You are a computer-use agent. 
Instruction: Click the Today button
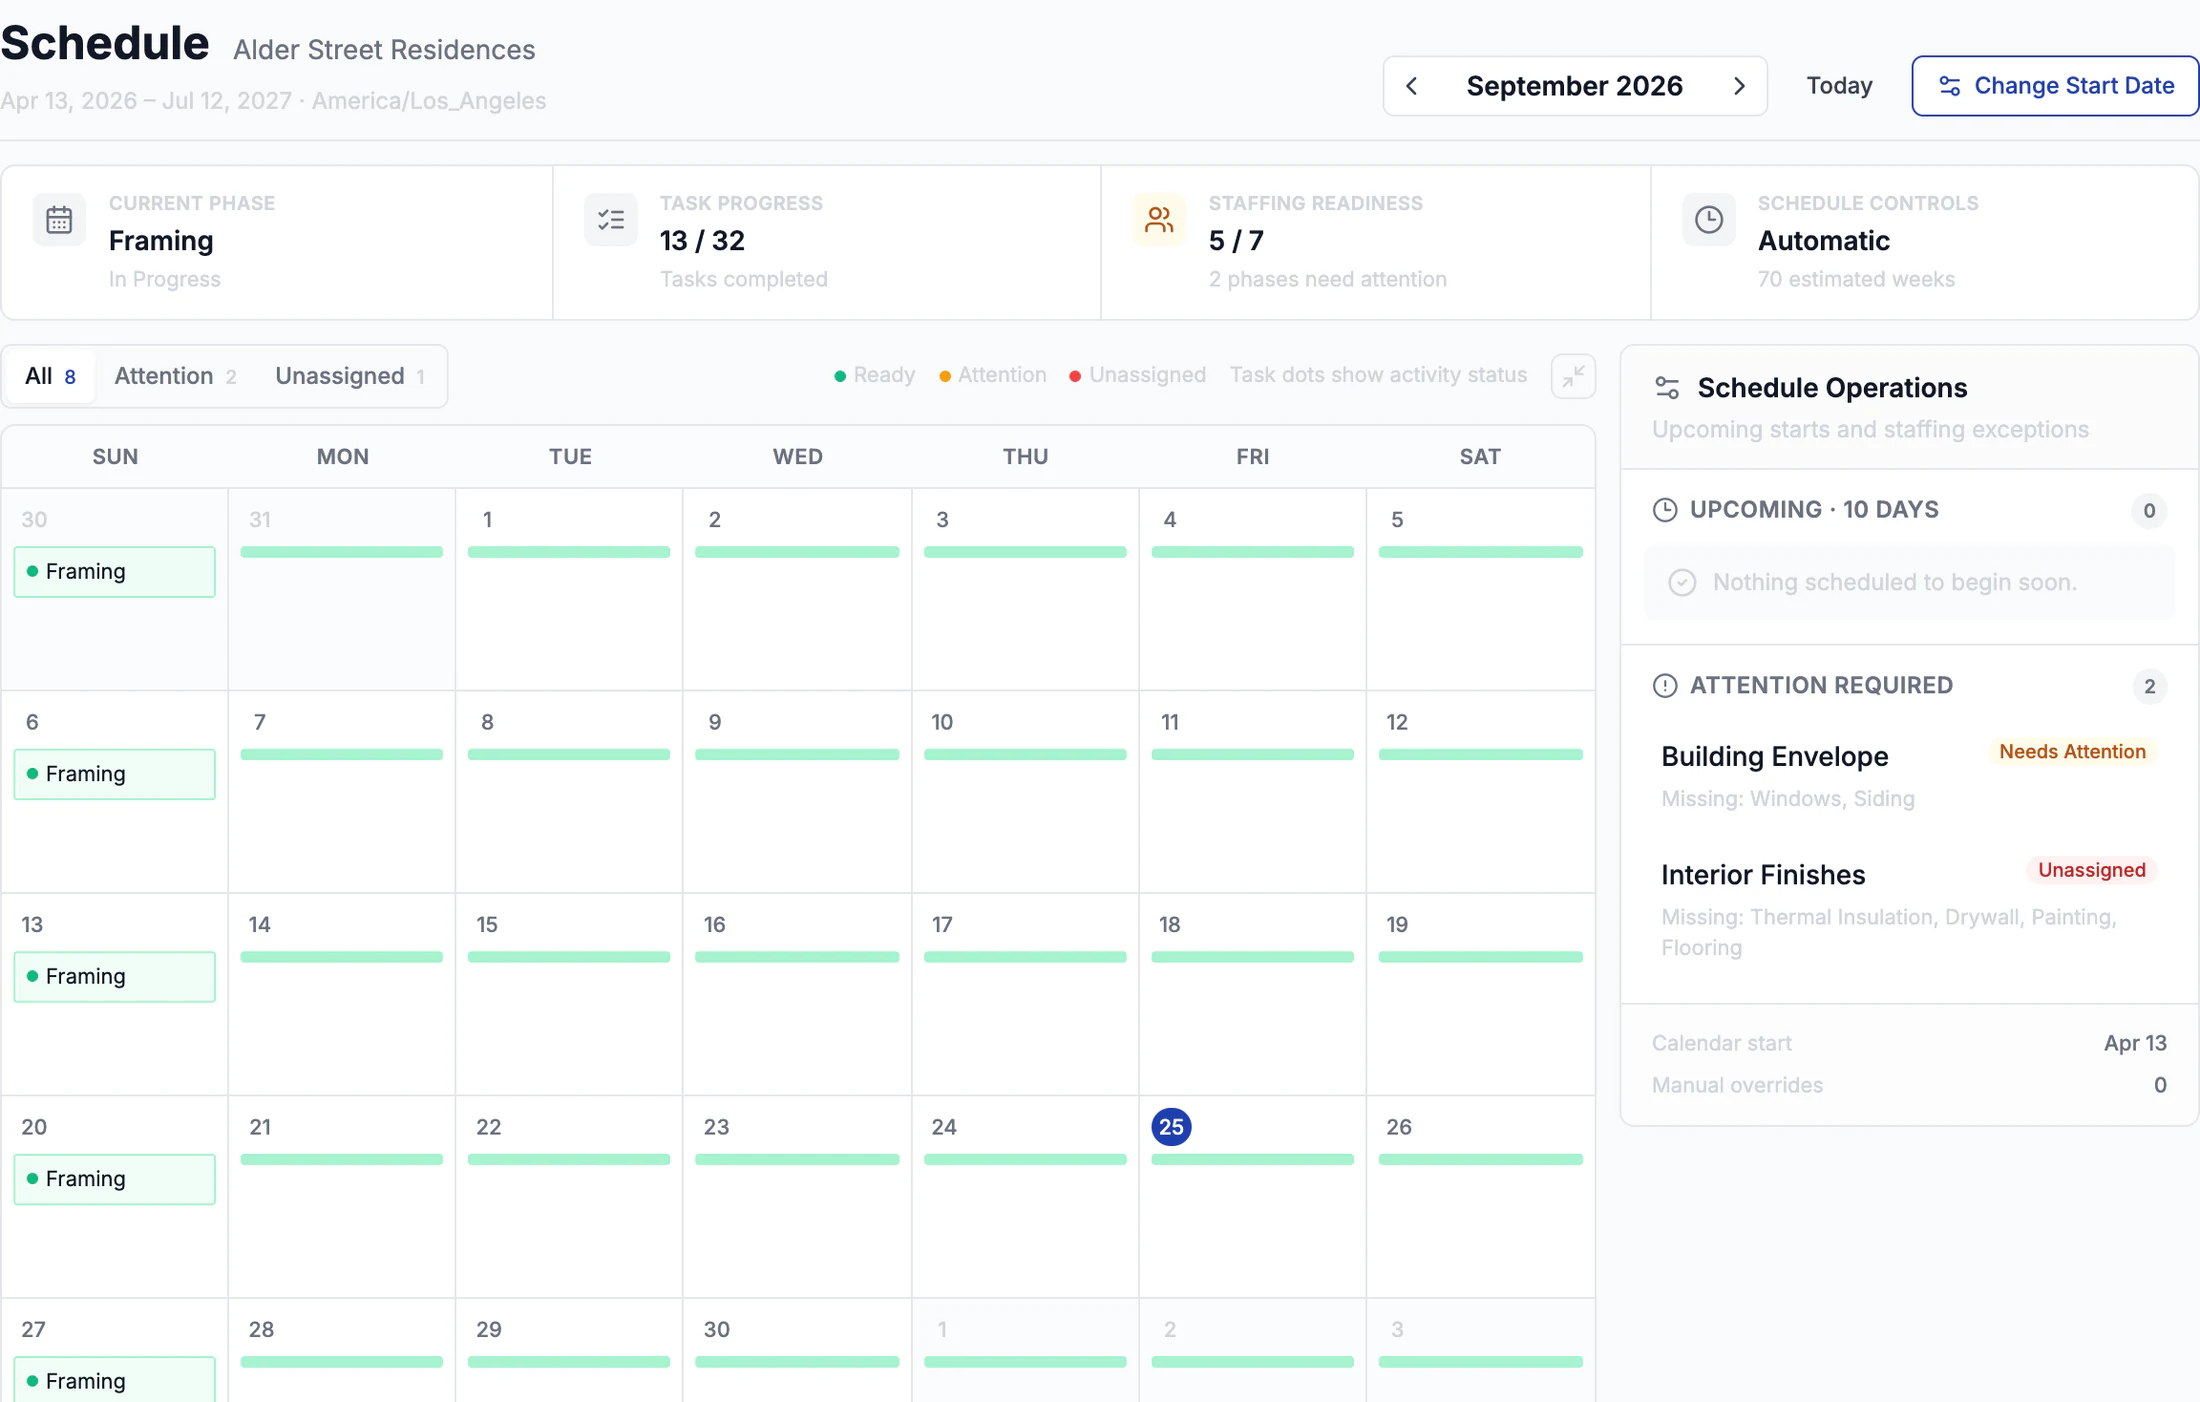pos(1839,86)
